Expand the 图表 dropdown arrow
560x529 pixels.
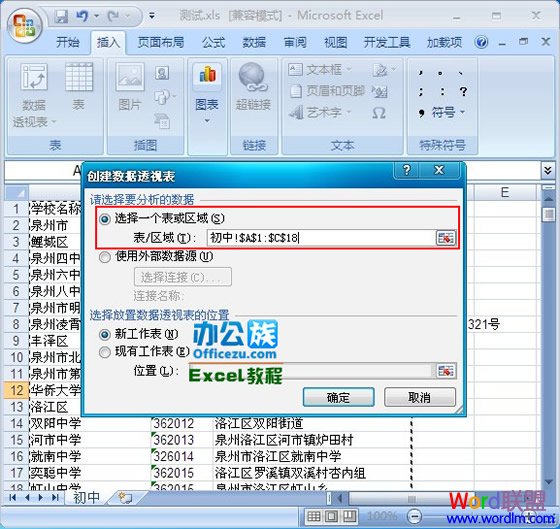(x=207, y=121)
